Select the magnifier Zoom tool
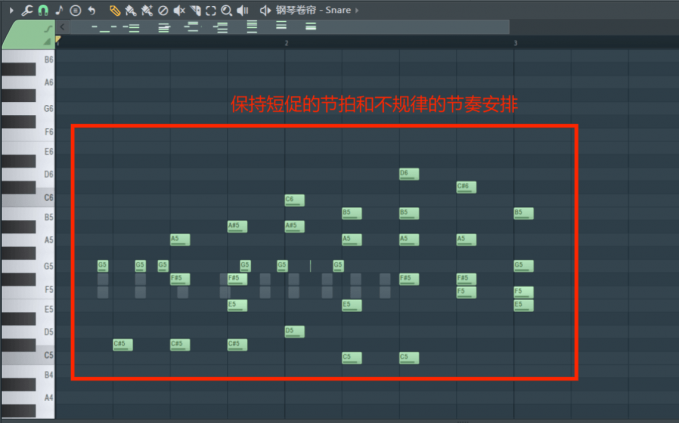679x423 pixels. click(x=226, y=10)
